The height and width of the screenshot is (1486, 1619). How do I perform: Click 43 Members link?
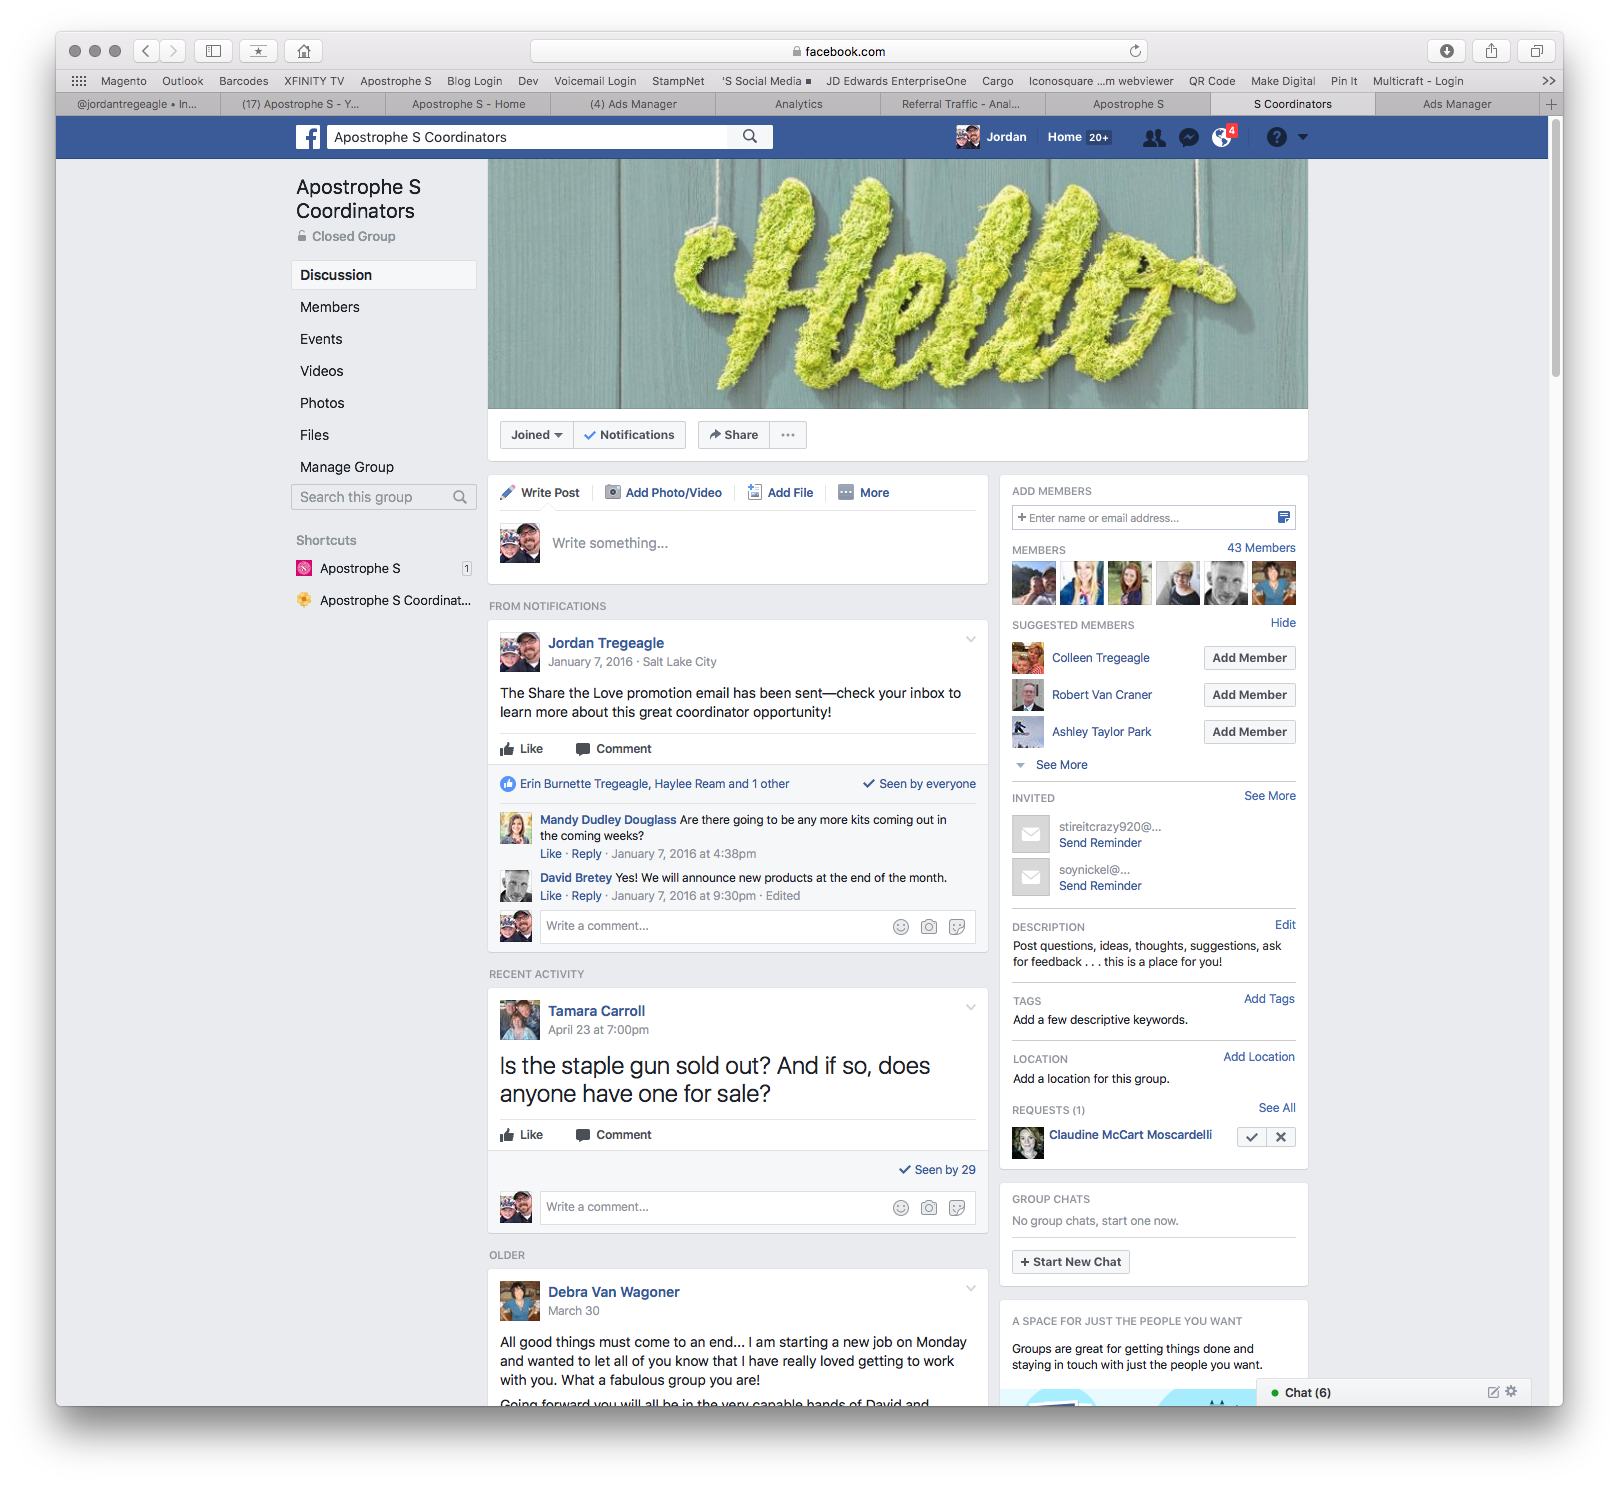point(1261,548)
